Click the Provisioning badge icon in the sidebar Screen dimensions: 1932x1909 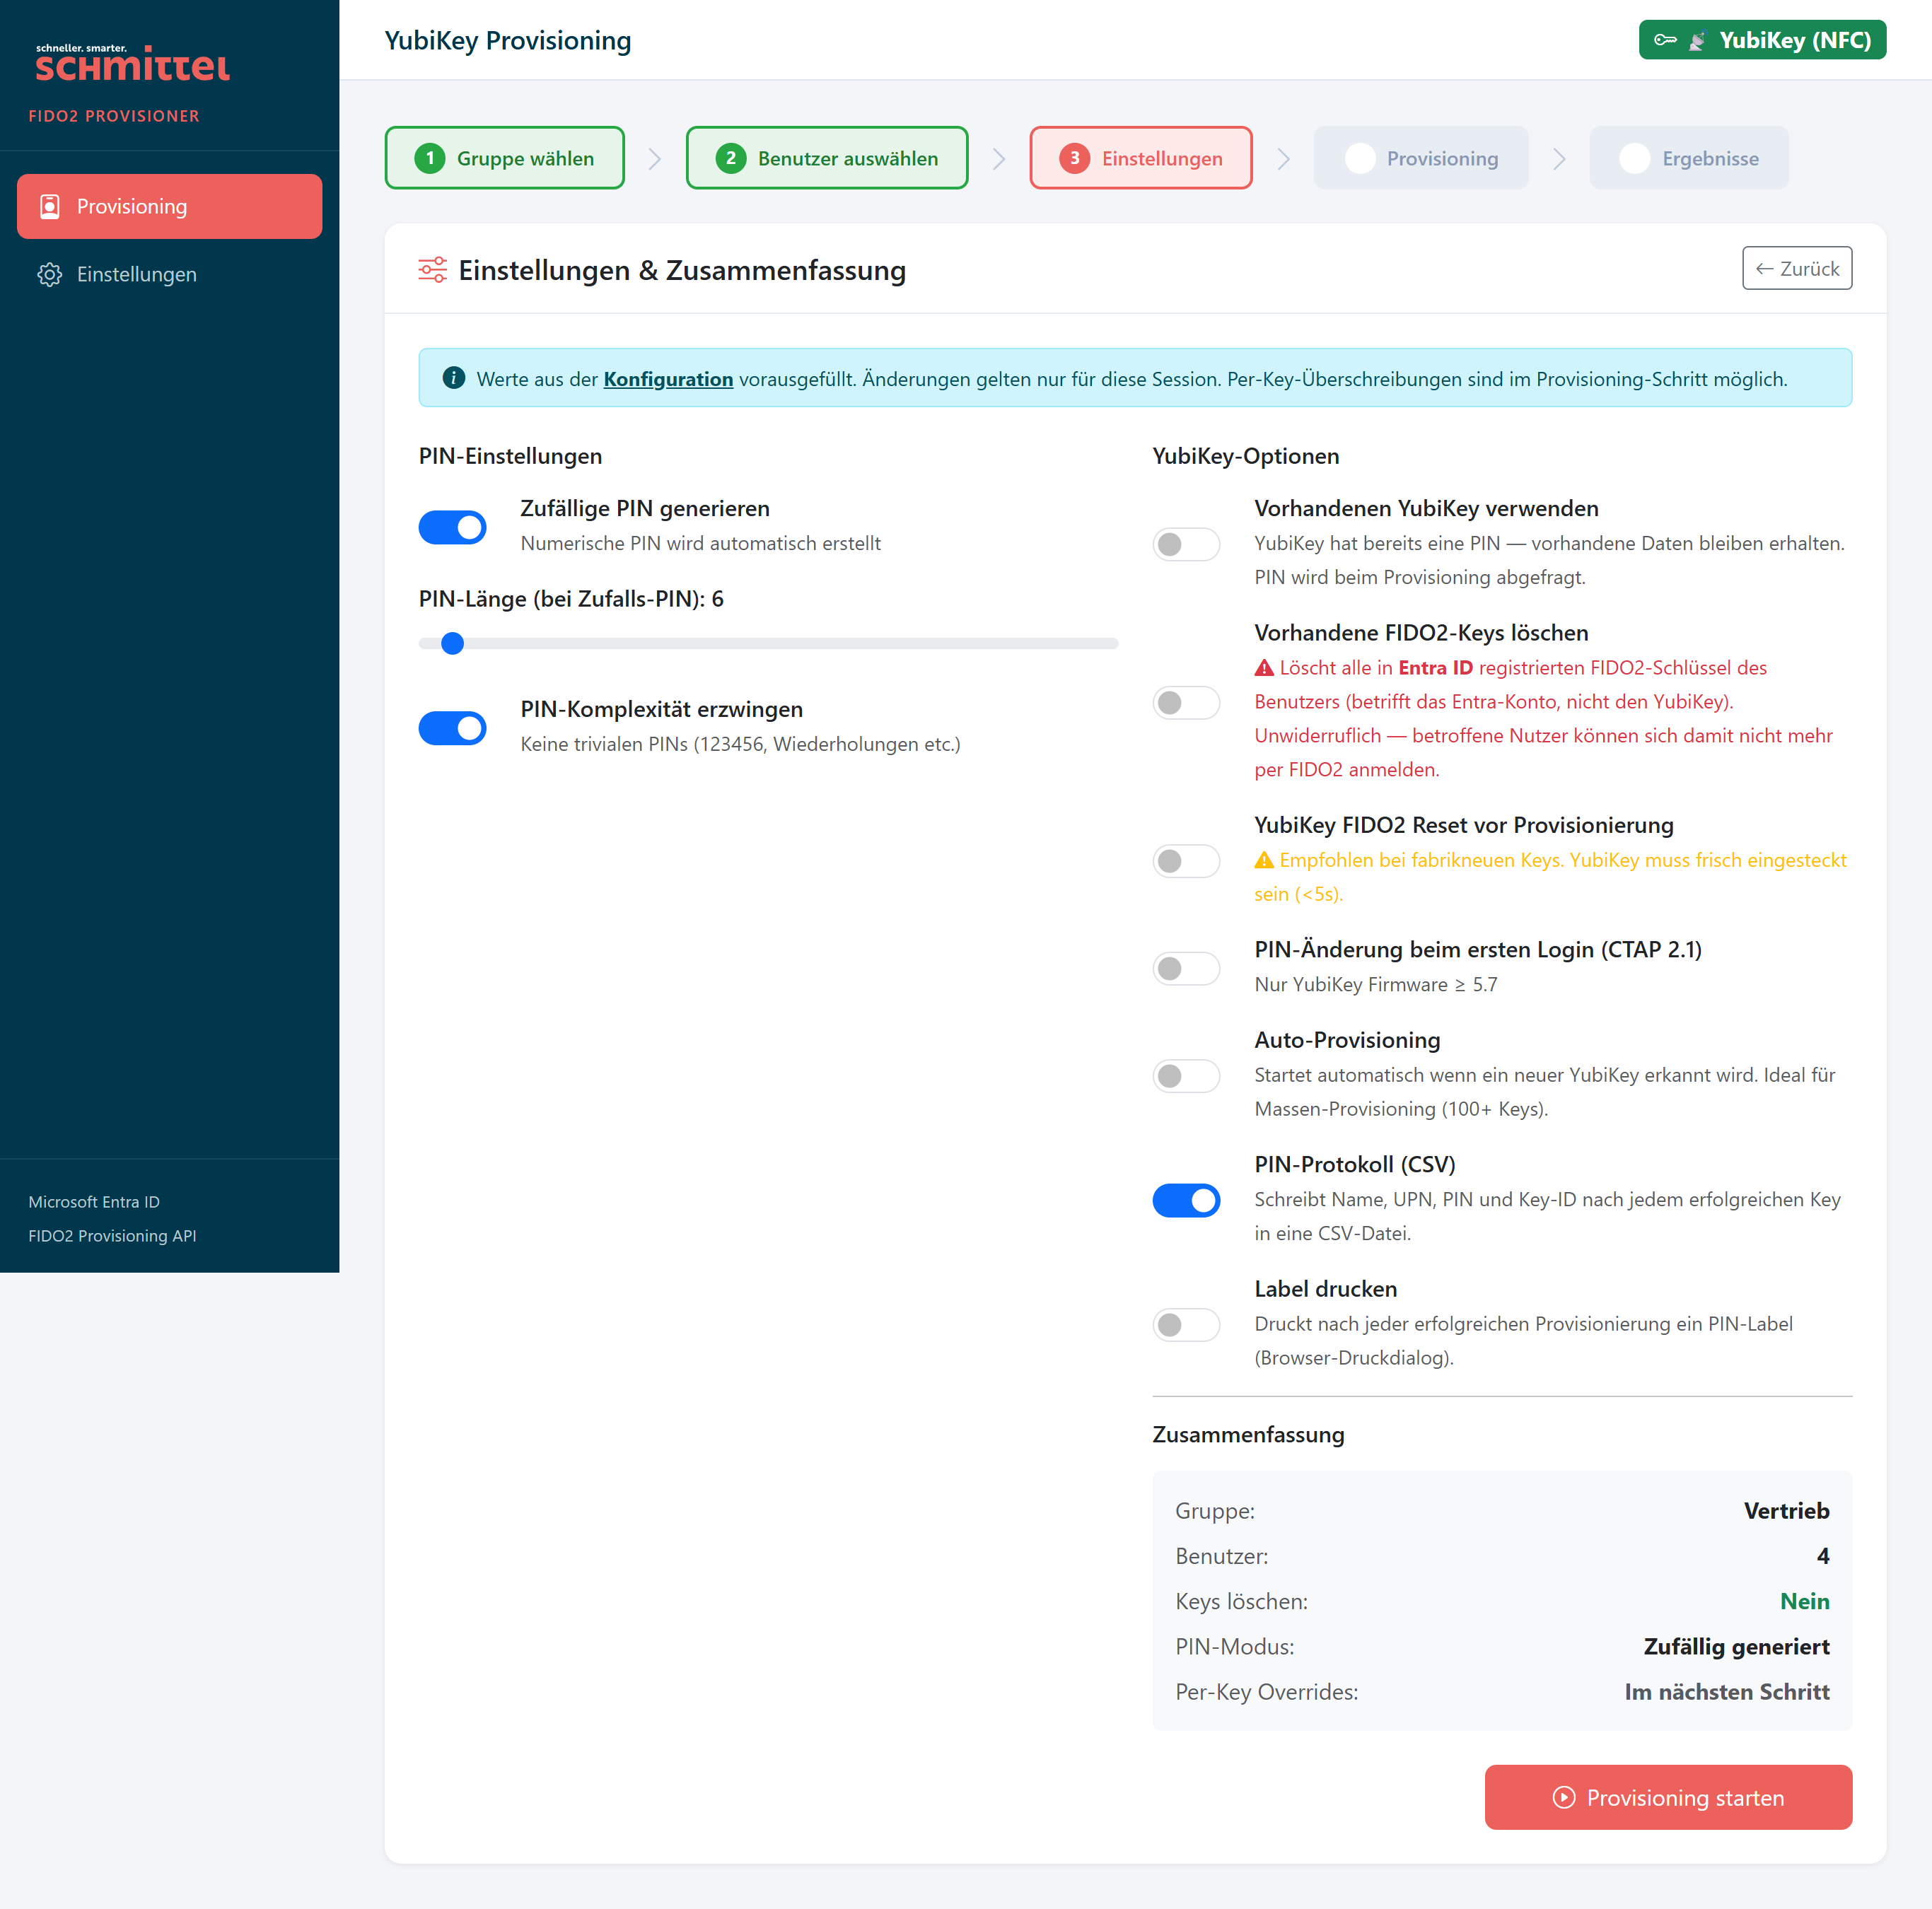[49, 206]
